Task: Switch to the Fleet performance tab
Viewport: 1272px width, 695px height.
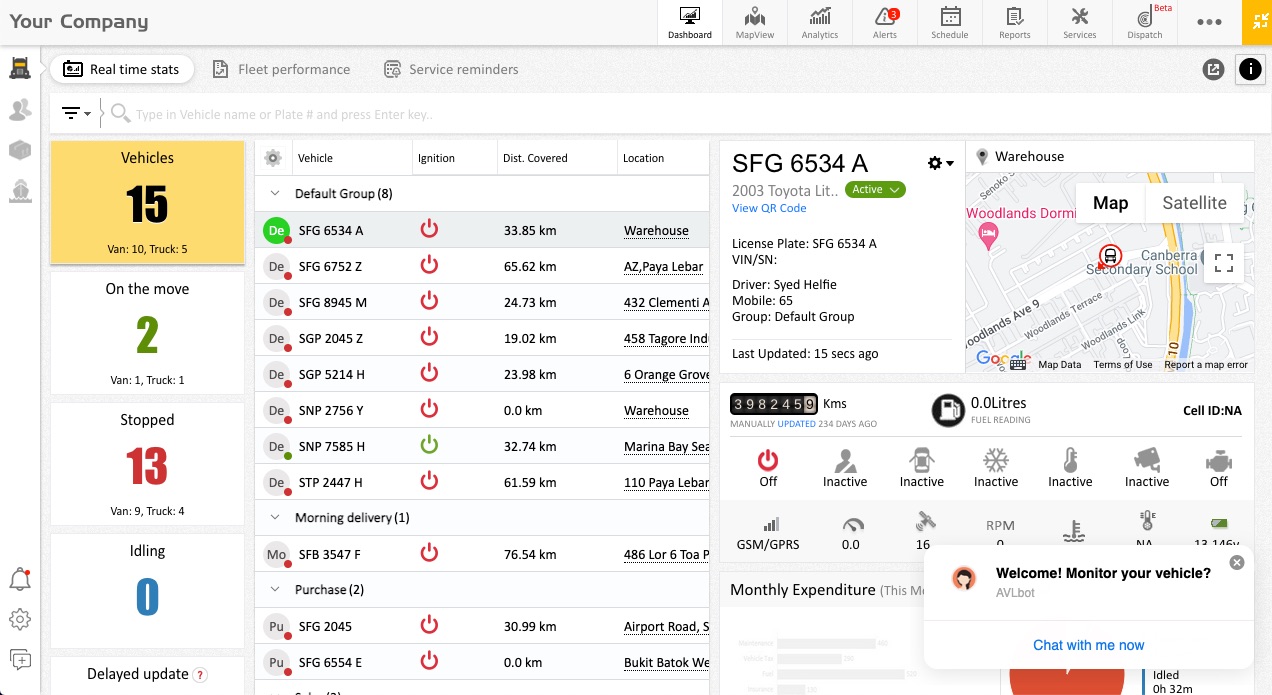Action: click(281, 69)
